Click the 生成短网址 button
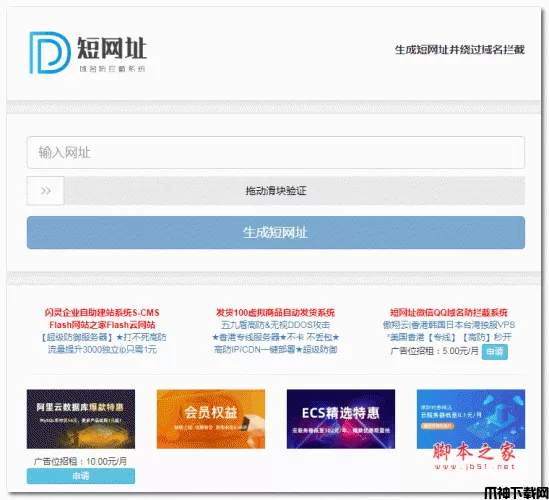Image resolution: width=549 pixels, height=500 pixels. (276, 232)
